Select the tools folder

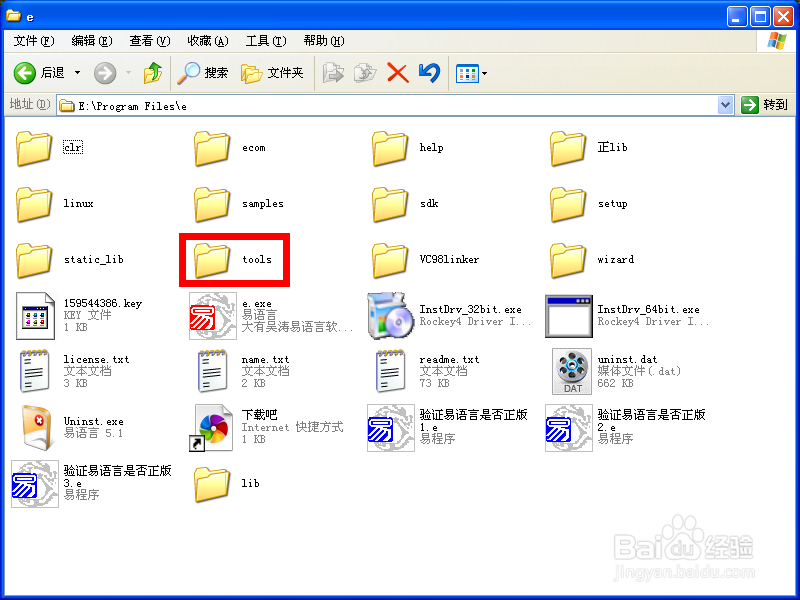[233, 260]
